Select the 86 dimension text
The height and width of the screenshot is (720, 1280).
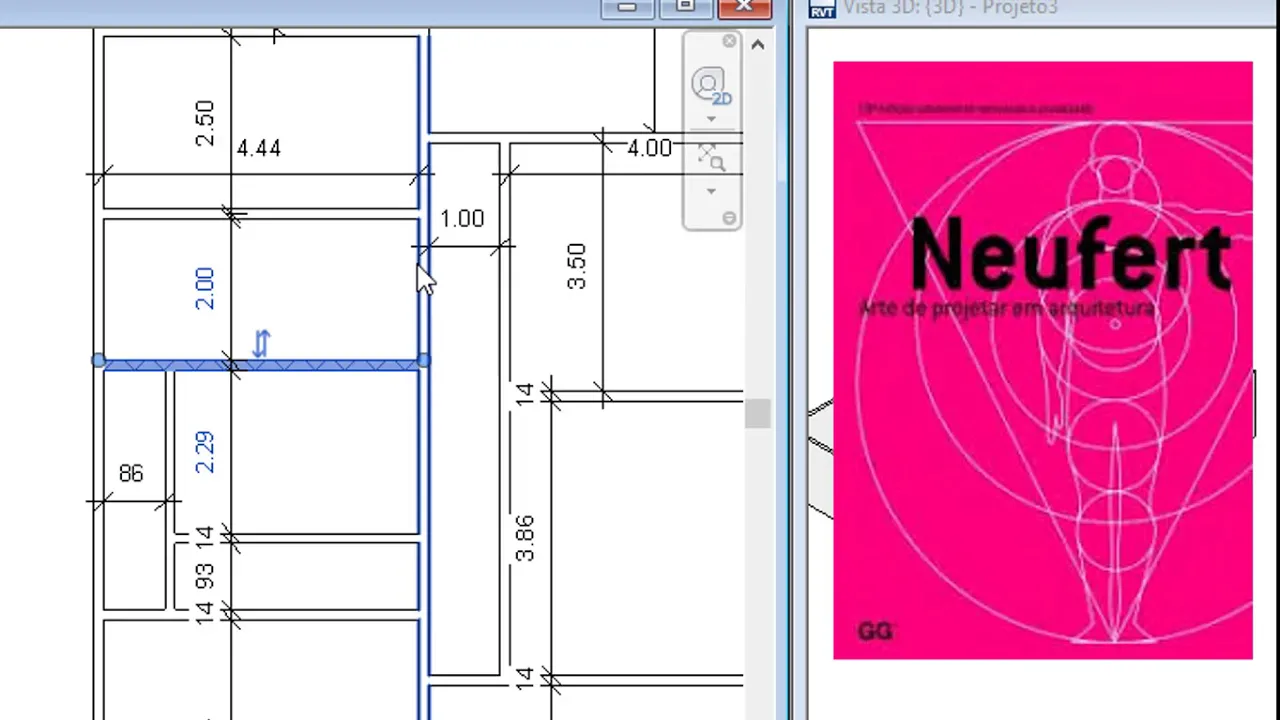coord(131,473)
